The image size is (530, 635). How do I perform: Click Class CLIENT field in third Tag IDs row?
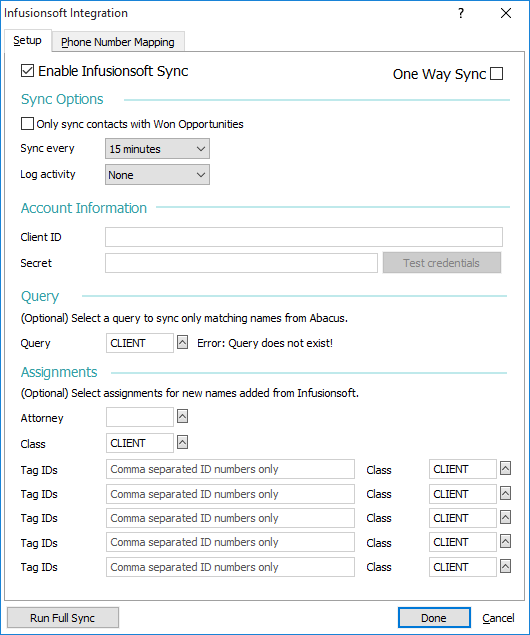pos(463,518)
